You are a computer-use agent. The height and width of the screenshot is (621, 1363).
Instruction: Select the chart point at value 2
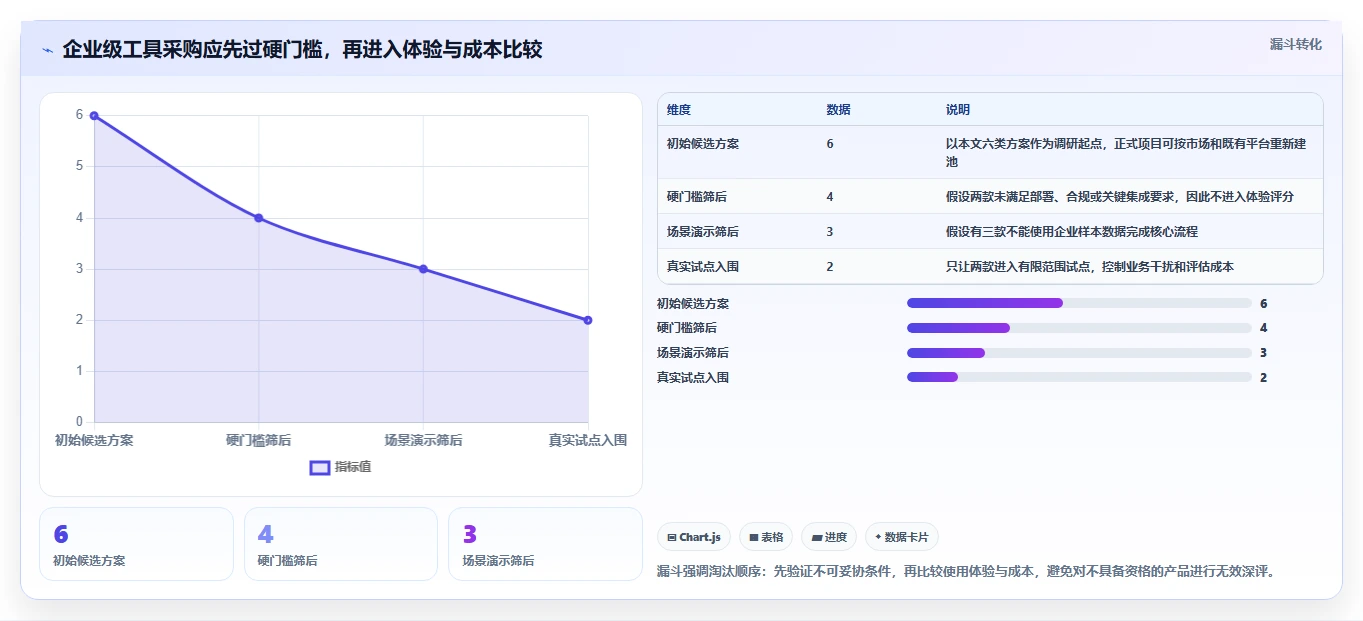[588, 320]
